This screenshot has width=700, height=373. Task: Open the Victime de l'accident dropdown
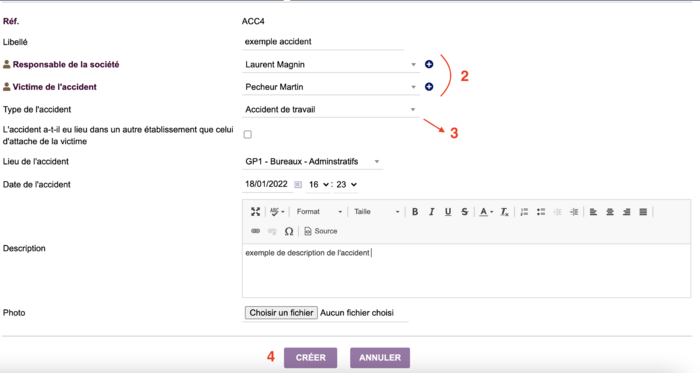(x=331, y=87)
